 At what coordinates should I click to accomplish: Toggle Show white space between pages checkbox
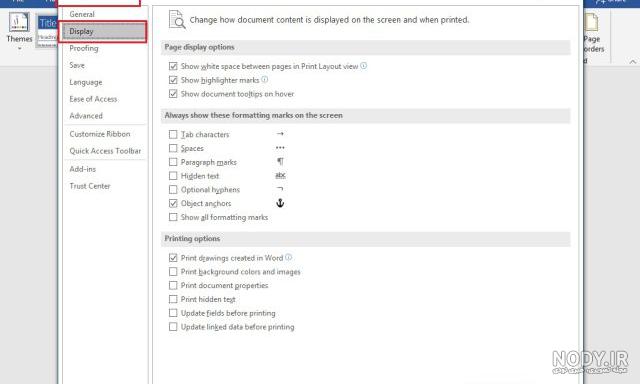[173, 66]
